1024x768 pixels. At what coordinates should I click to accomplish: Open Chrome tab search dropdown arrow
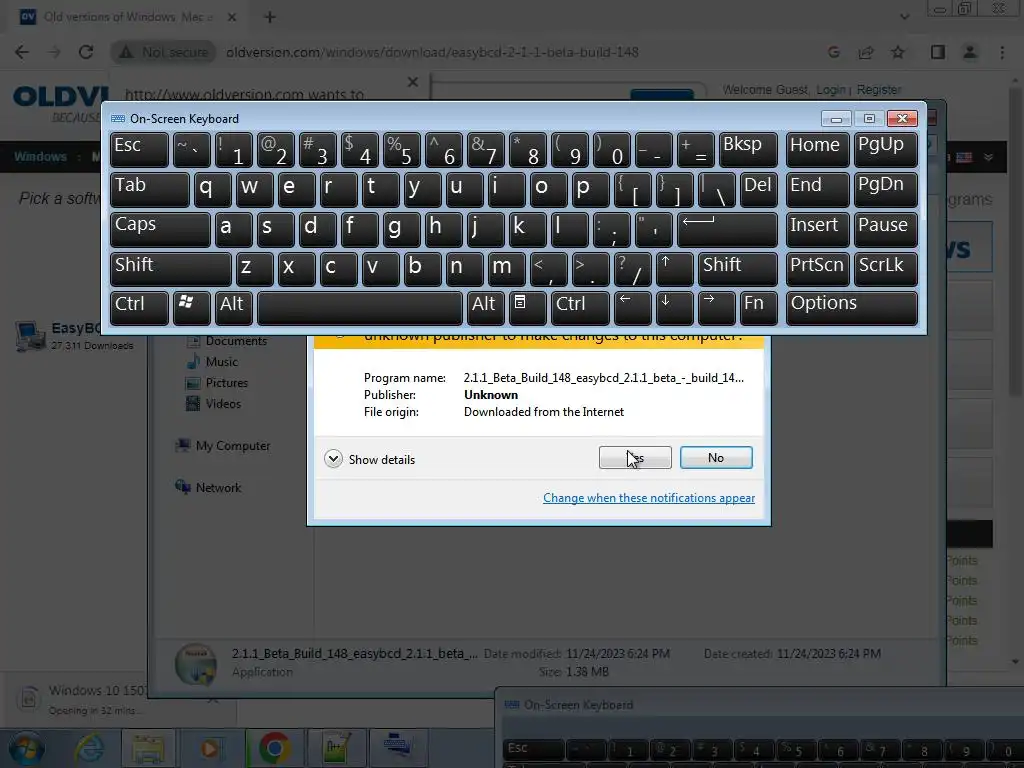[904, 17]
